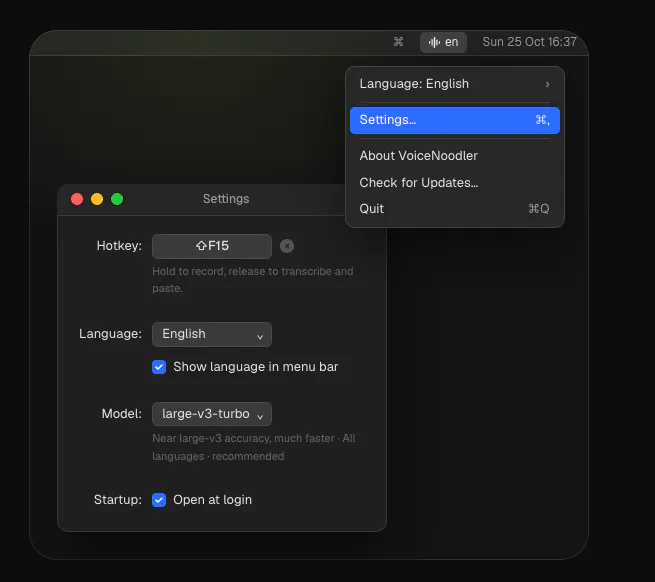Open the VoiceNoodler waveform menu bar item

pos(443,42)
